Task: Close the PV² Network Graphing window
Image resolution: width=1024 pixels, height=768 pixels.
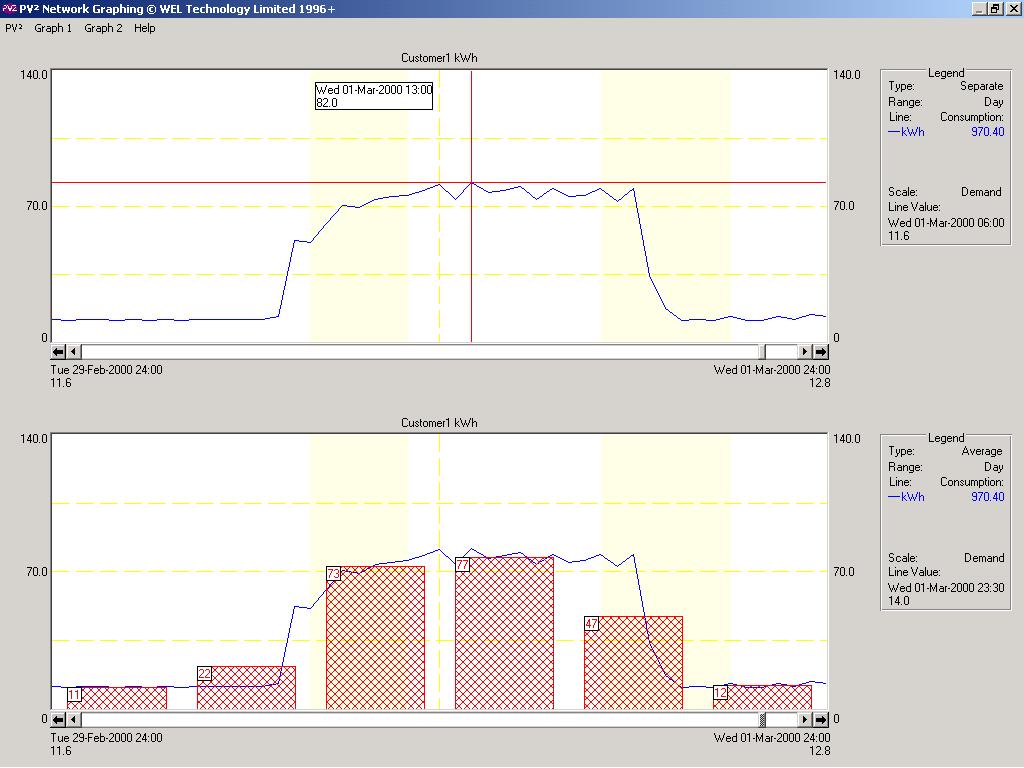Action: coord(1012,8)
